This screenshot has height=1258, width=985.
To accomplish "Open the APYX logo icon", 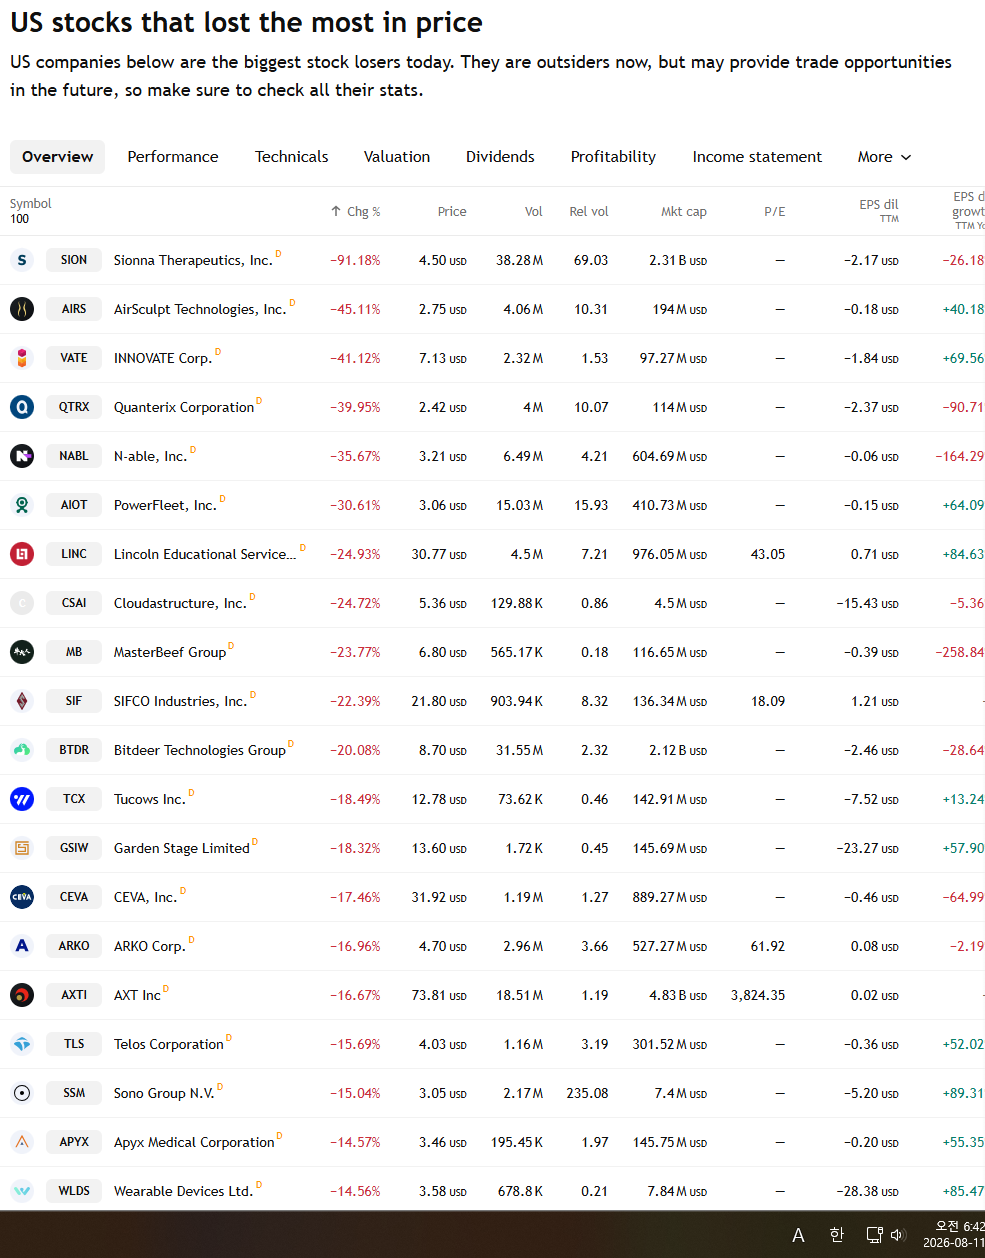I will tap(22, 1142).
